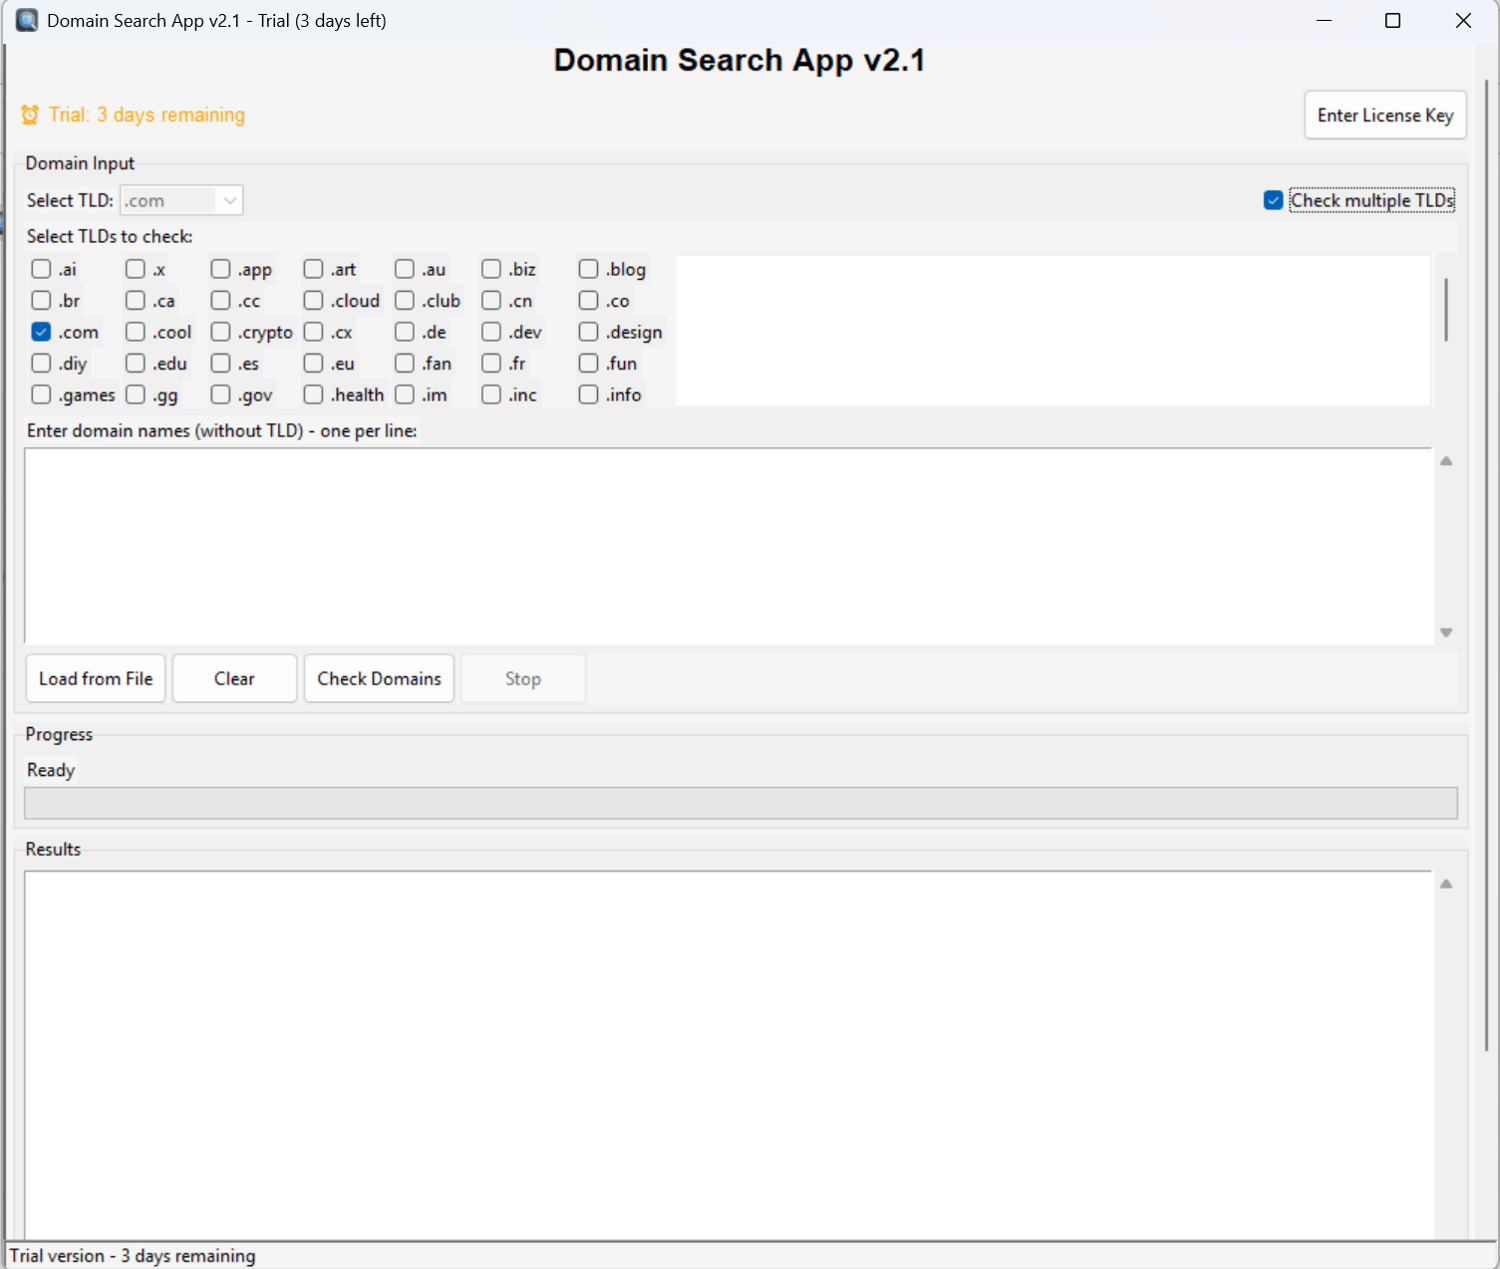
Task: Click the Domain Search App title bar icon
Action: [x=27, y=20]
